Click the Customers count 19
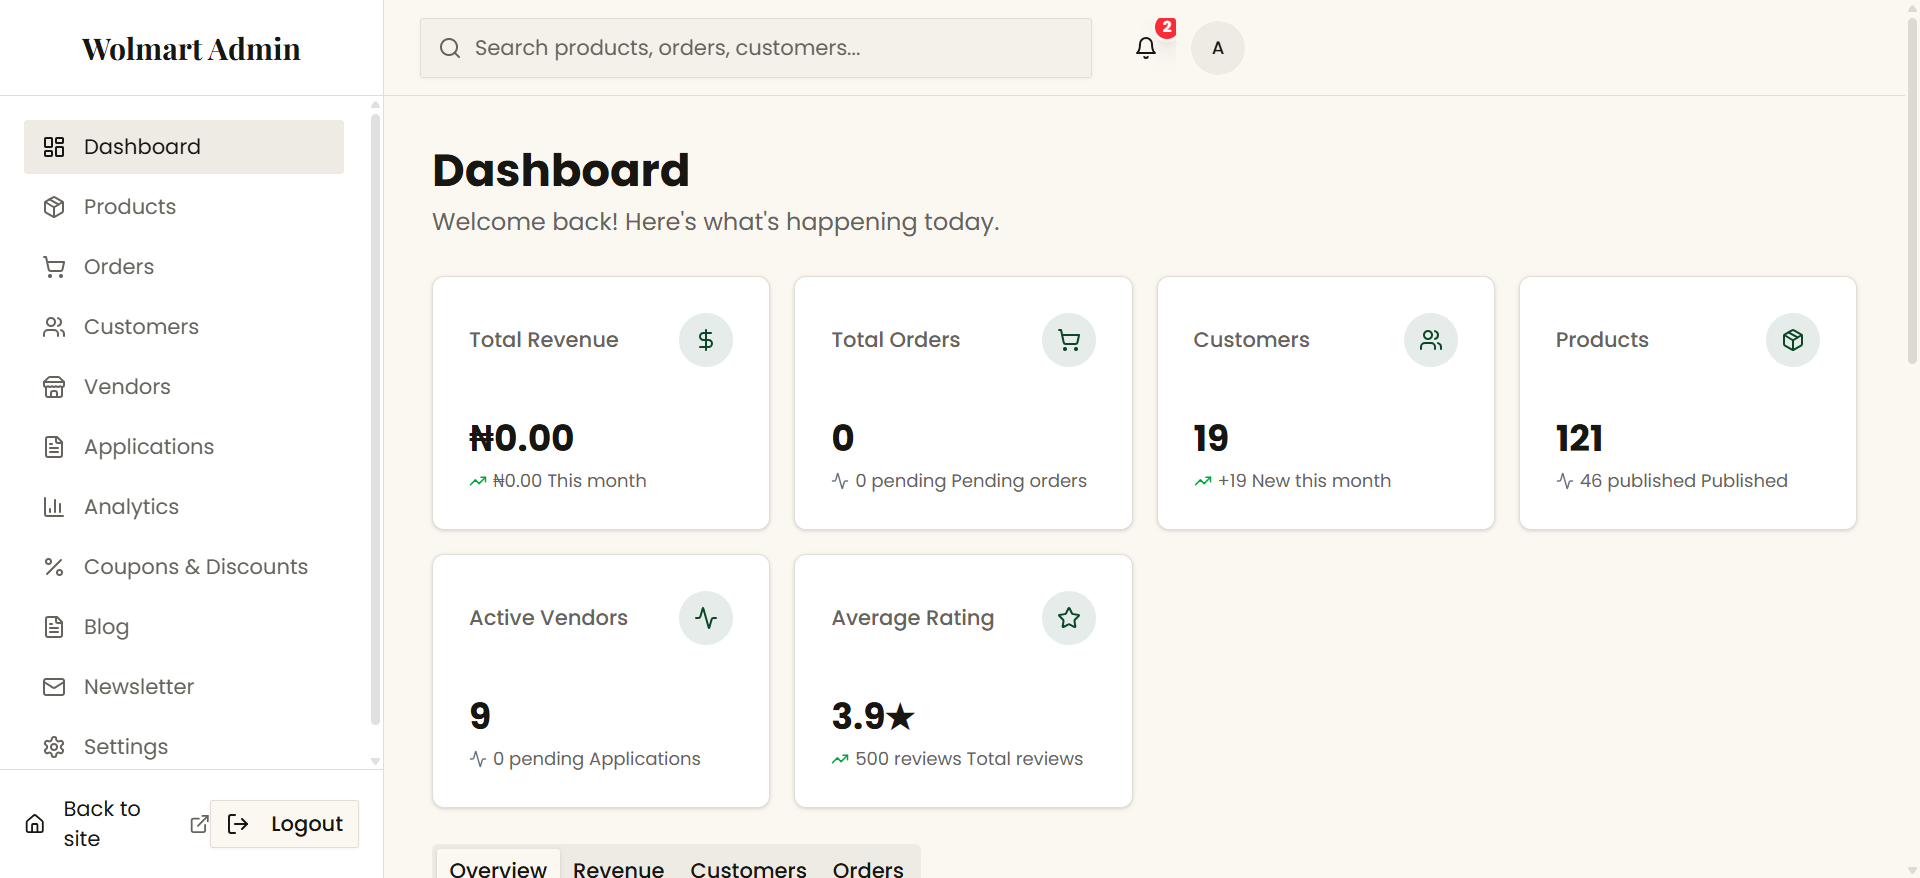 (1211, 438)
